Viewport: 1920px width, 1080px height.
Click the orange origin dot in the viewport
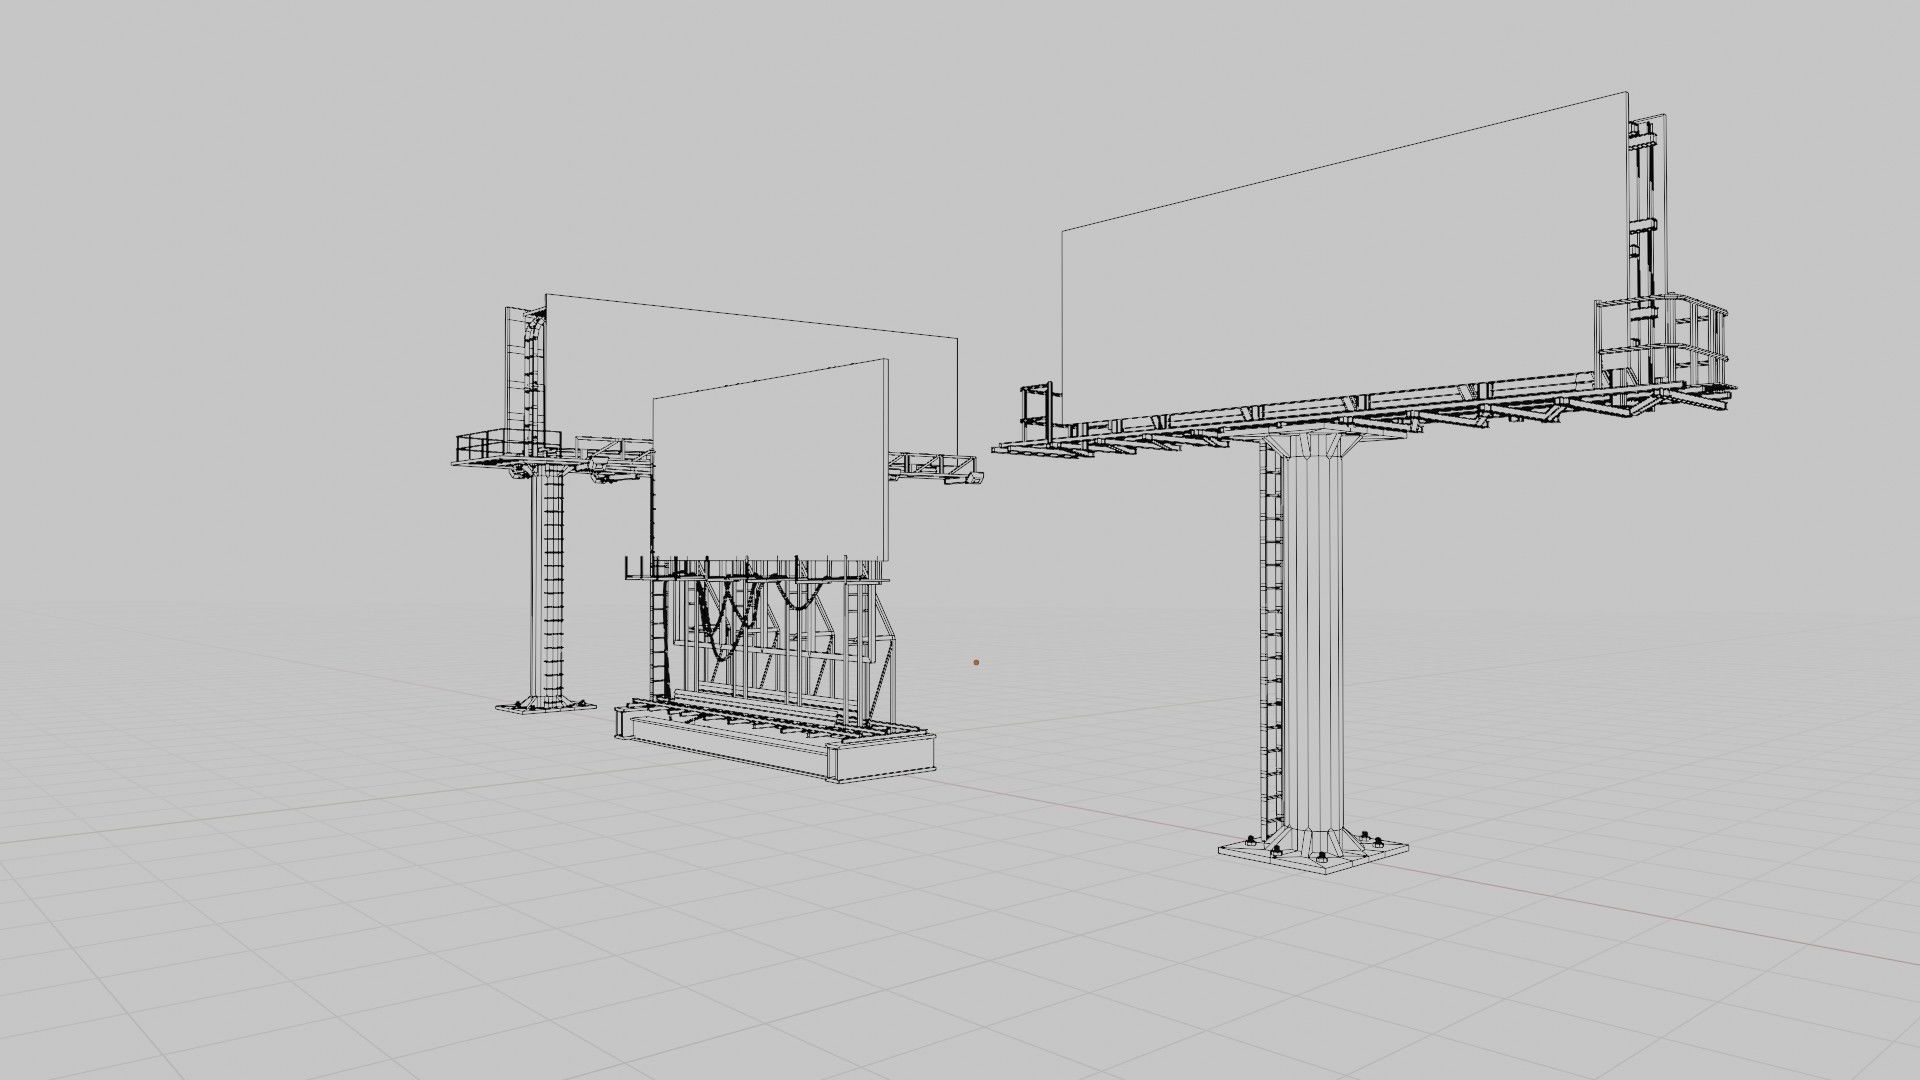click(976, 662)
